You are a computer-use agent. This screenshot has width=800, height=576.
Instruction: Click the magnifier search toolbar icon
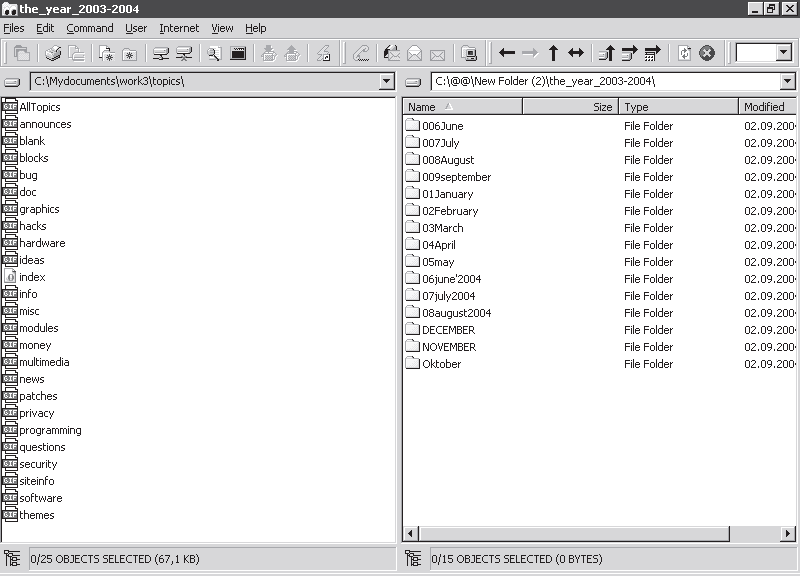214,53
